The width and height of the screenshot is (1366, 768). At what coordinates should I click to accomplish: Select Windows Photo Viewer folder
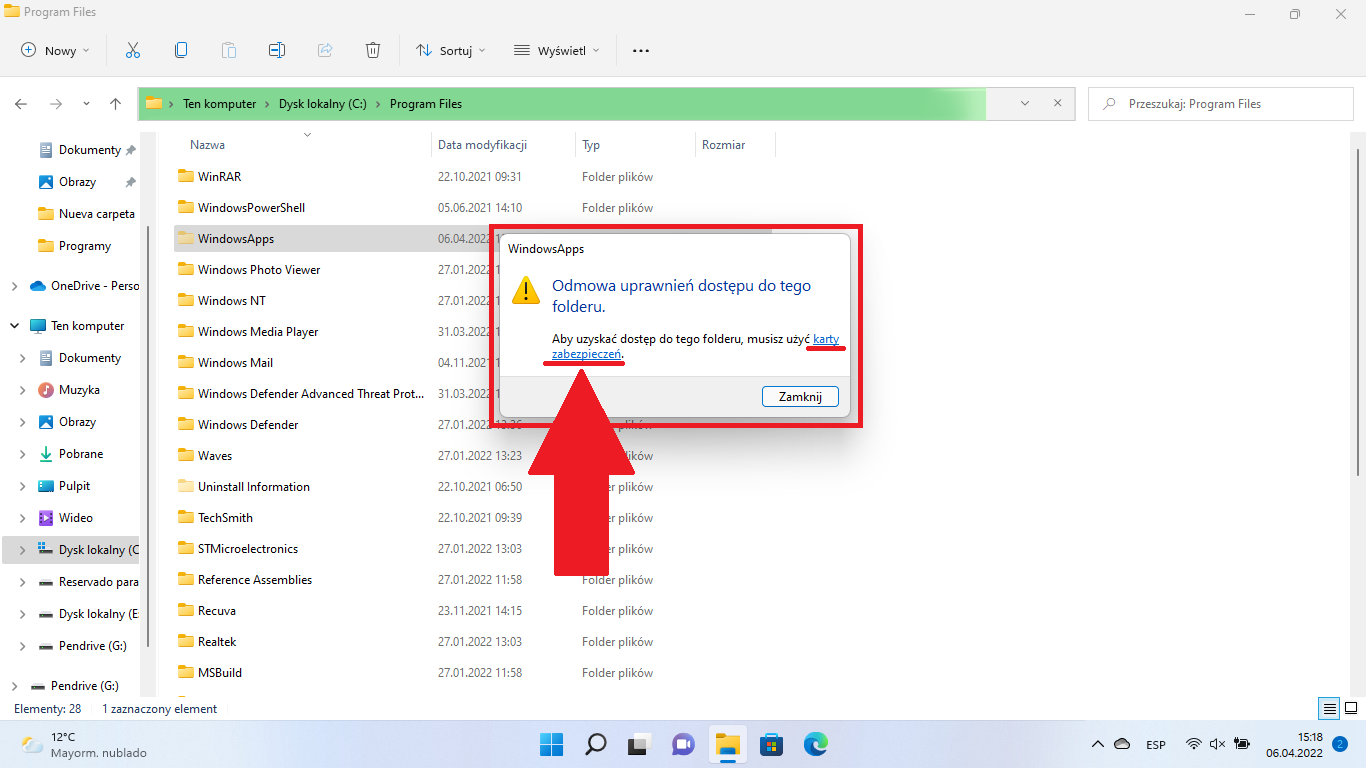click(x=259, y=270)
